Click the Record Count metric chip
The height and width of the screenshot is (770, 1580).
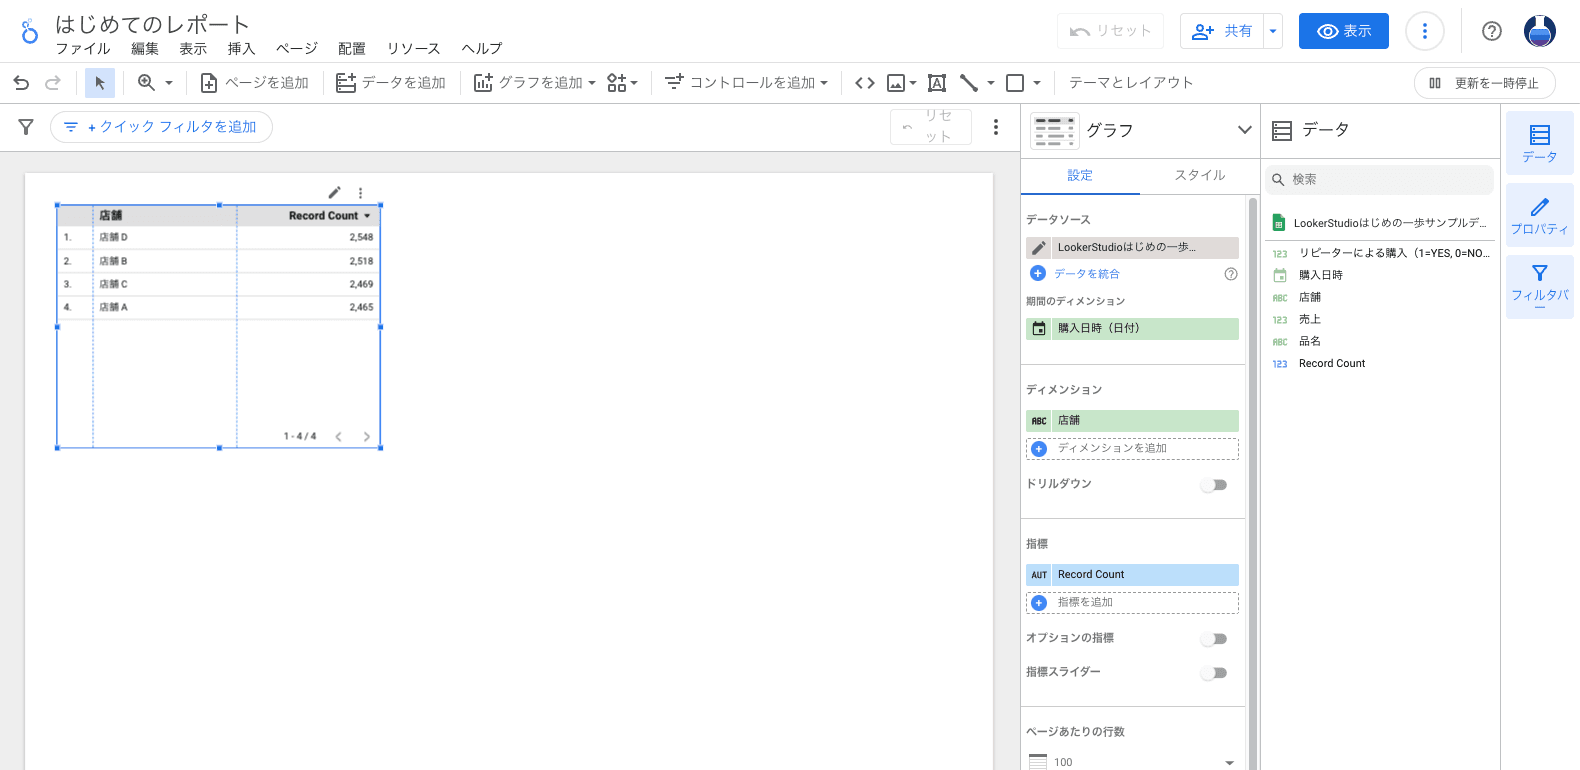pos(1132,575)
